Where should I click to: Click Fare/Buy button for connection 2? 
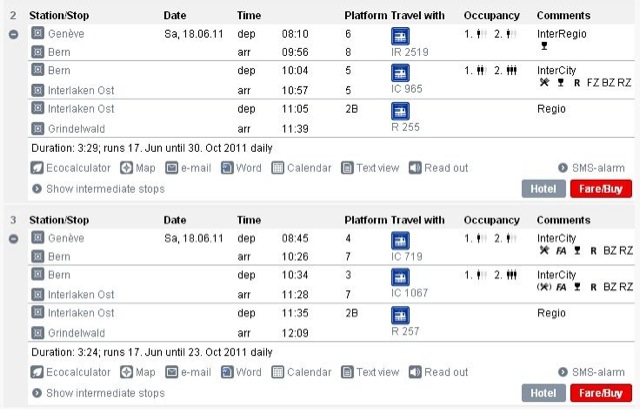(601, 189)
